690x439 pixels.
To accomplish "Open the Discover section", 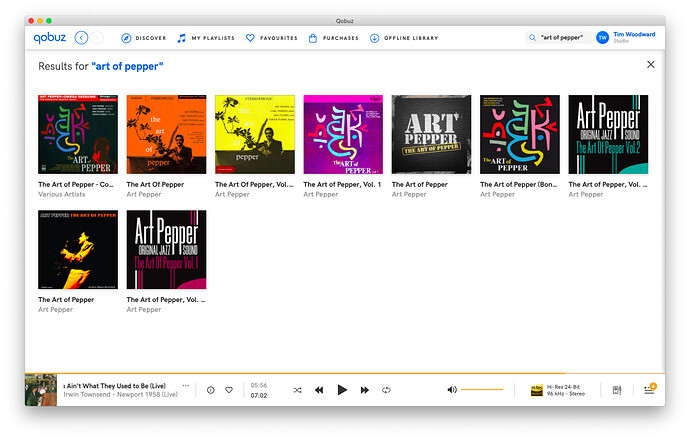I will [x=150, y=38].
